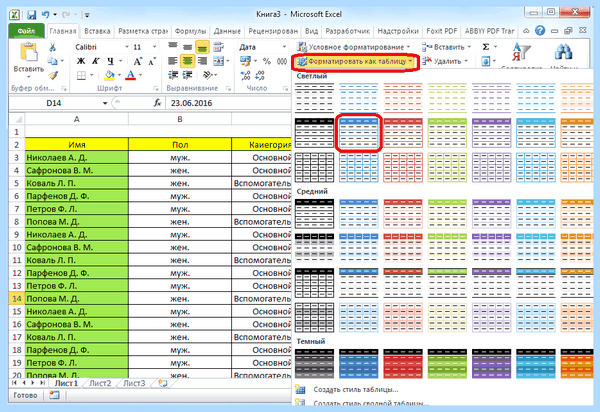
Task: Open the Файл tab
Action: [26, 31]
